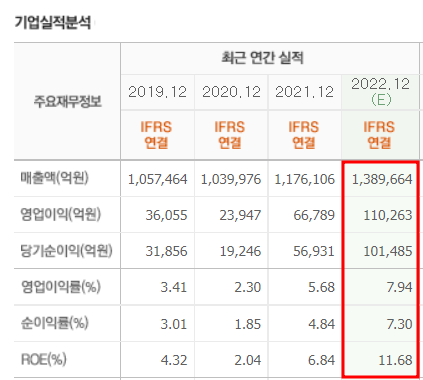The width and height of the screenshot is (423, 380).
Task: Click operating profit 36,055
Action: 166,216
